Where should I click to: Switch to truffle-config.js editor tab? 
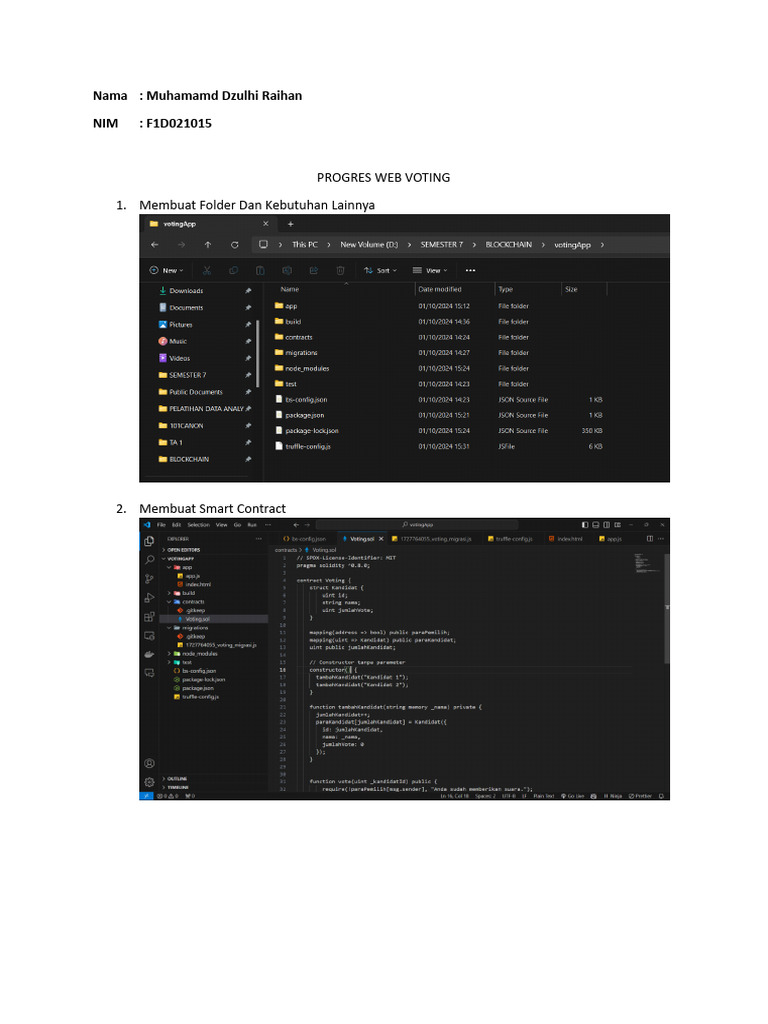(x=514, y=538)
